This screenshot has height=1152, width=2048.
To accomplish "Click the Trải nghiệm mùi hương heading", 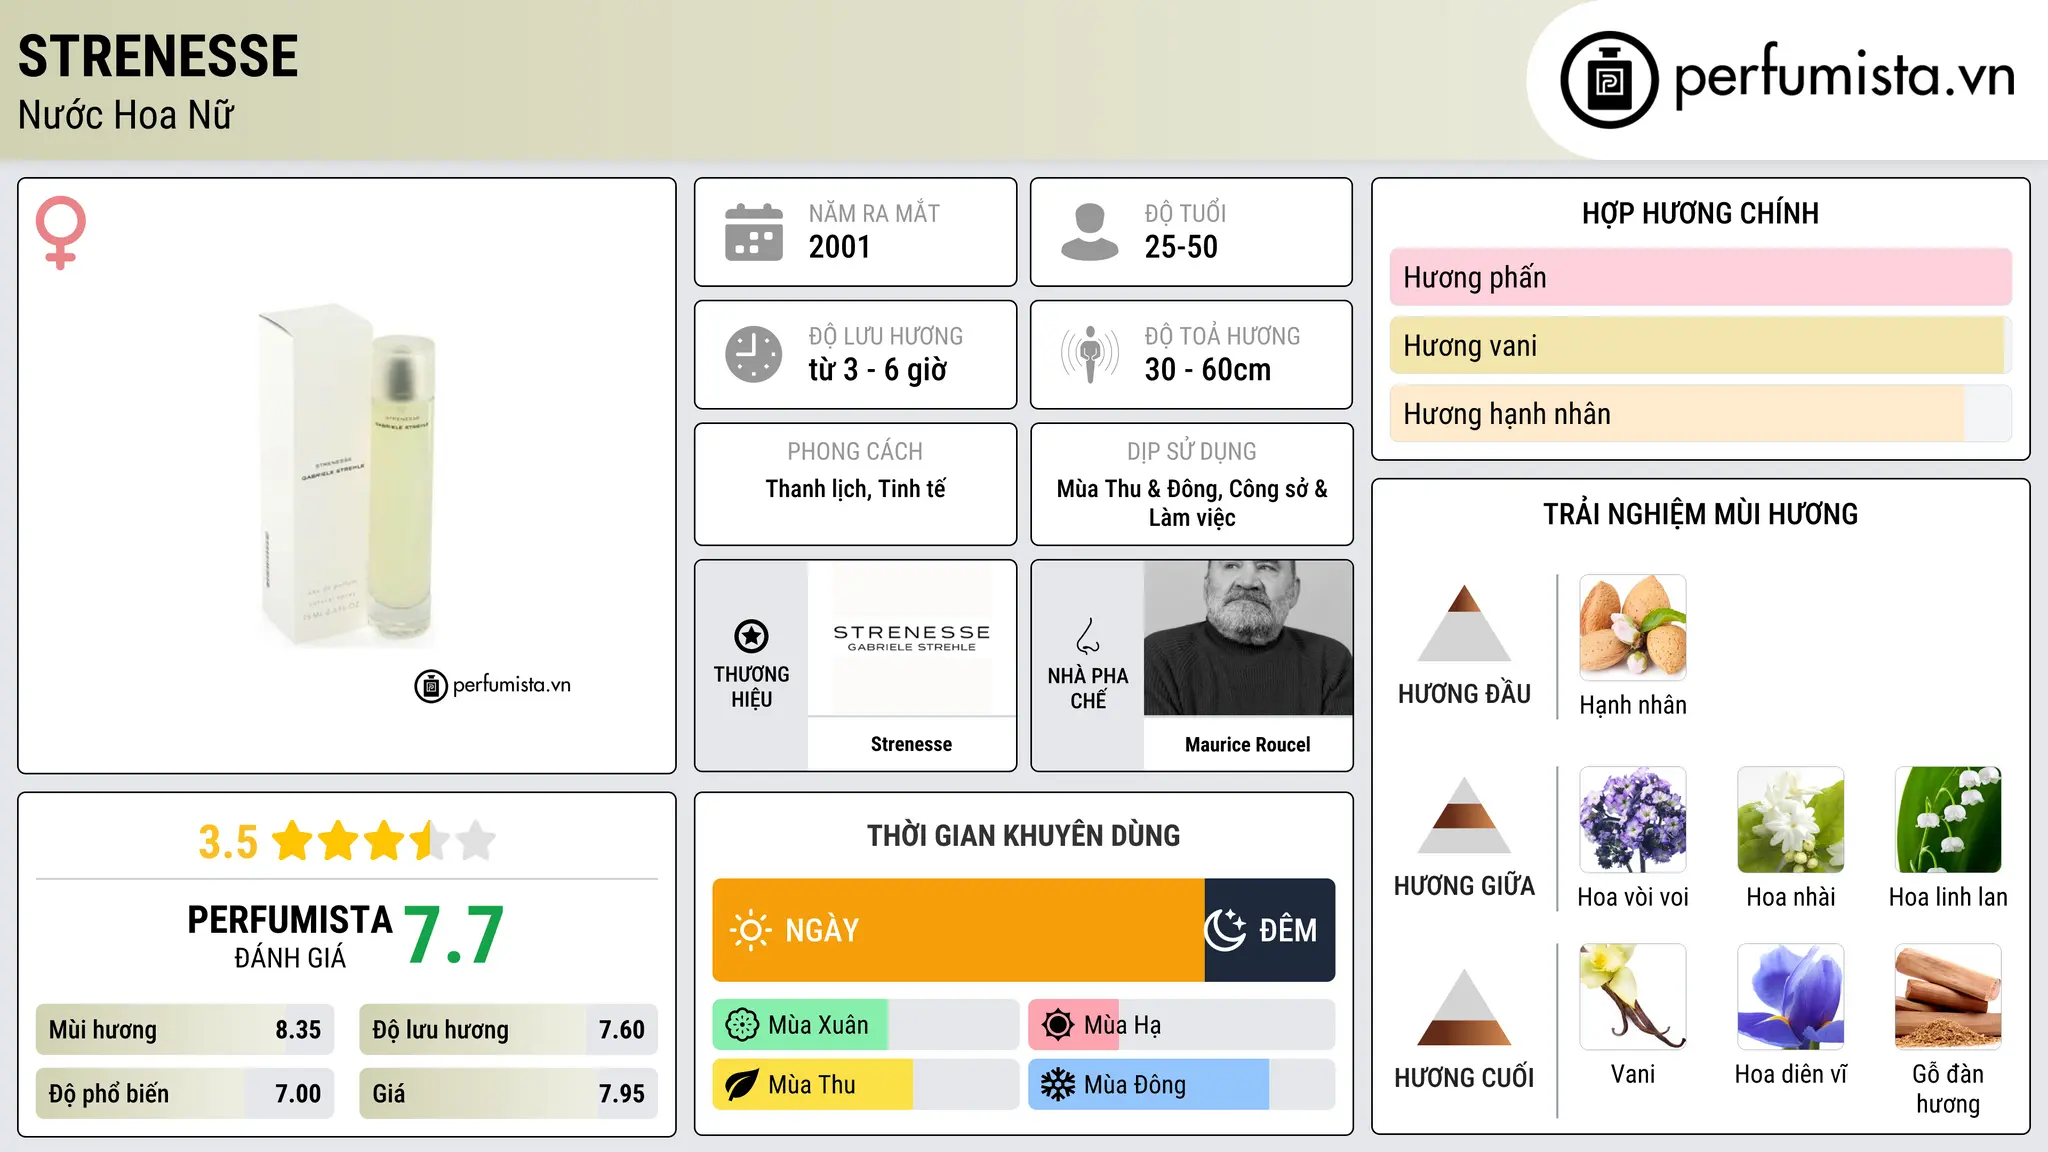I will (x=1701, y=514).
